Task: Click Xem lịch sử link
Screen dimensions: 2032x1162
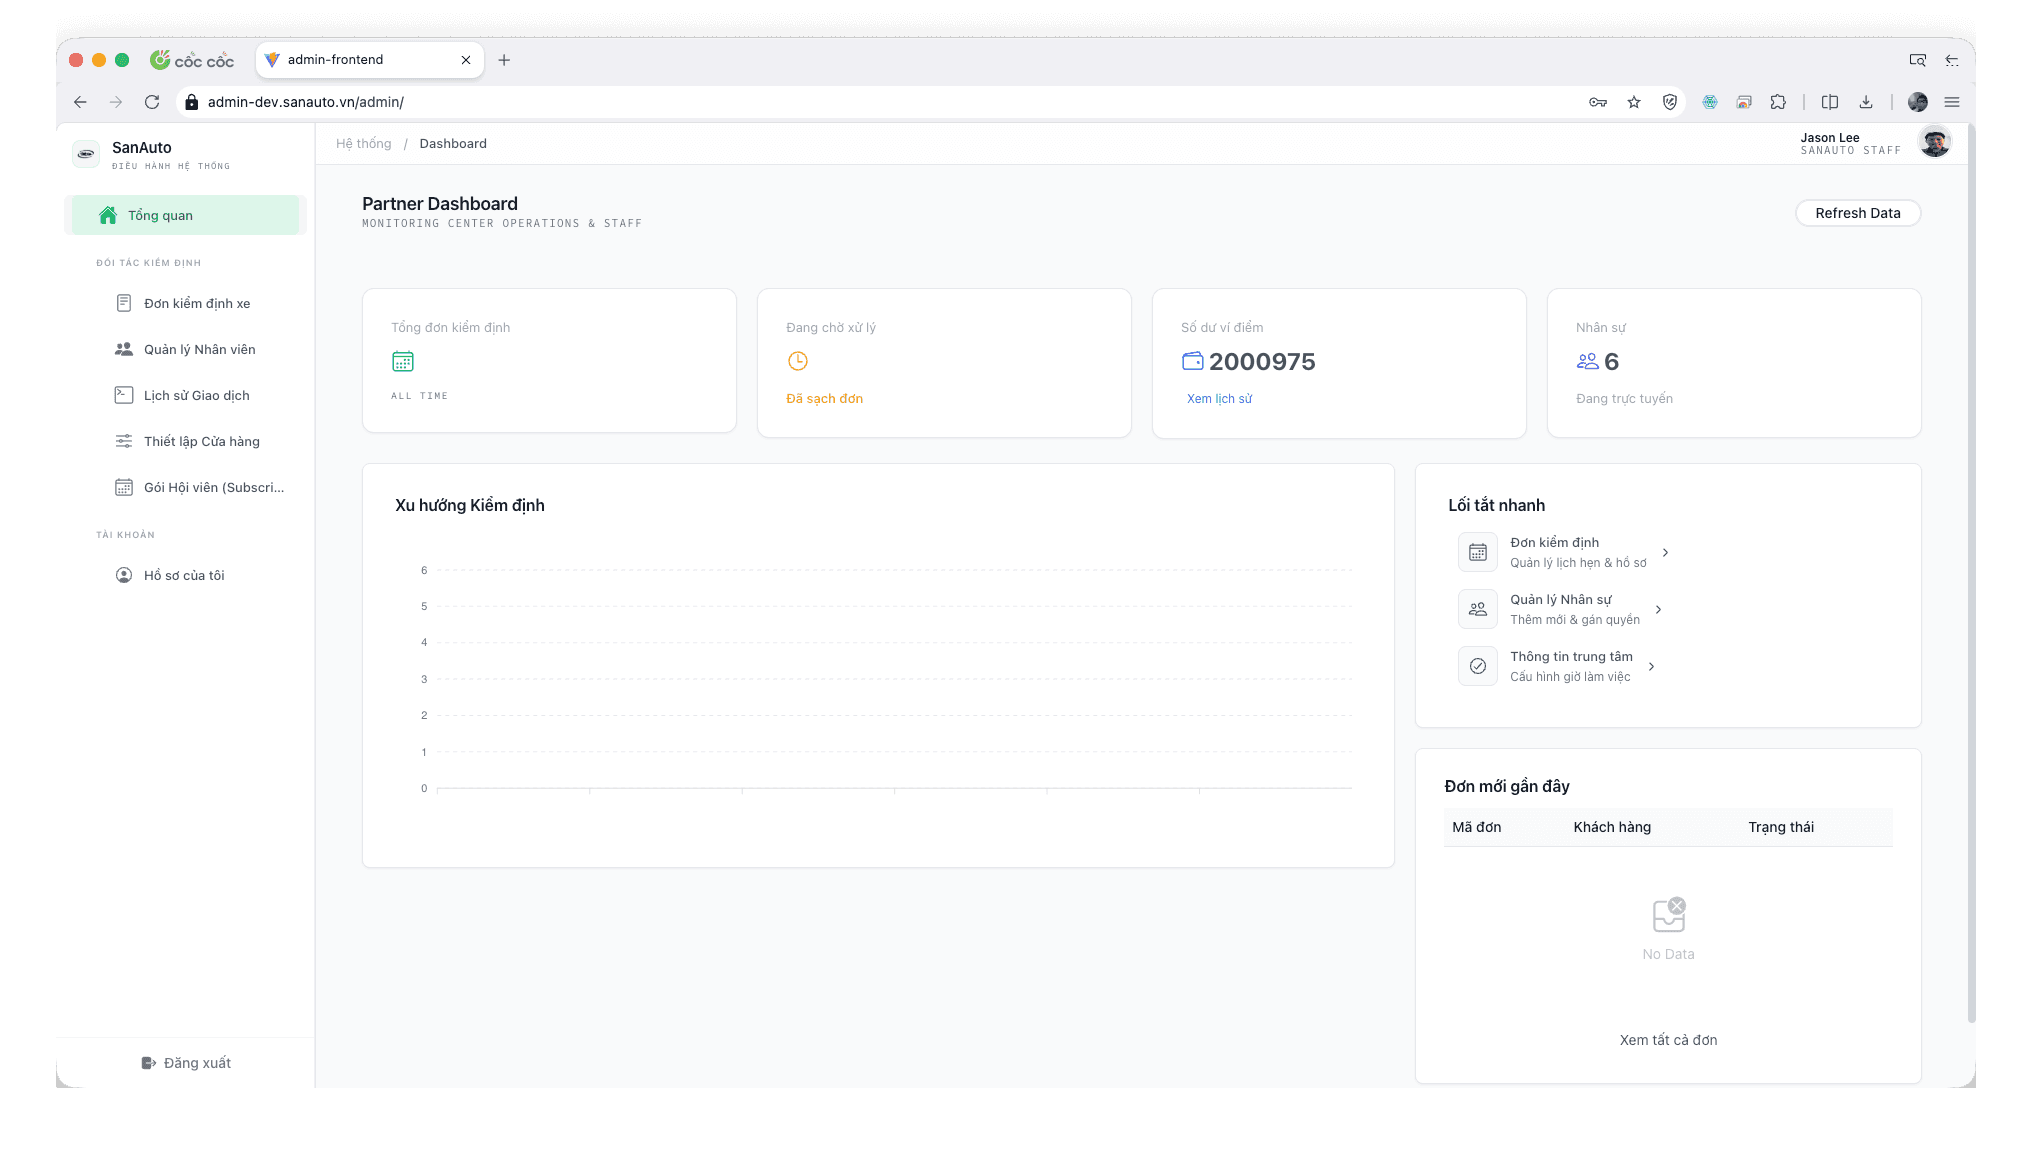Action: [1219, 398]
